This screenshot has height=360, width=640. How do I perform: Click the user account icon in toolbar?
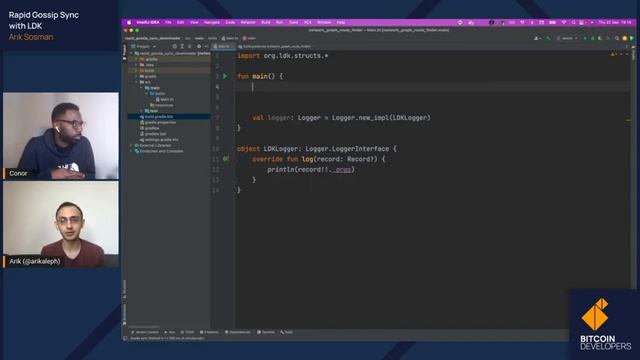537,38
